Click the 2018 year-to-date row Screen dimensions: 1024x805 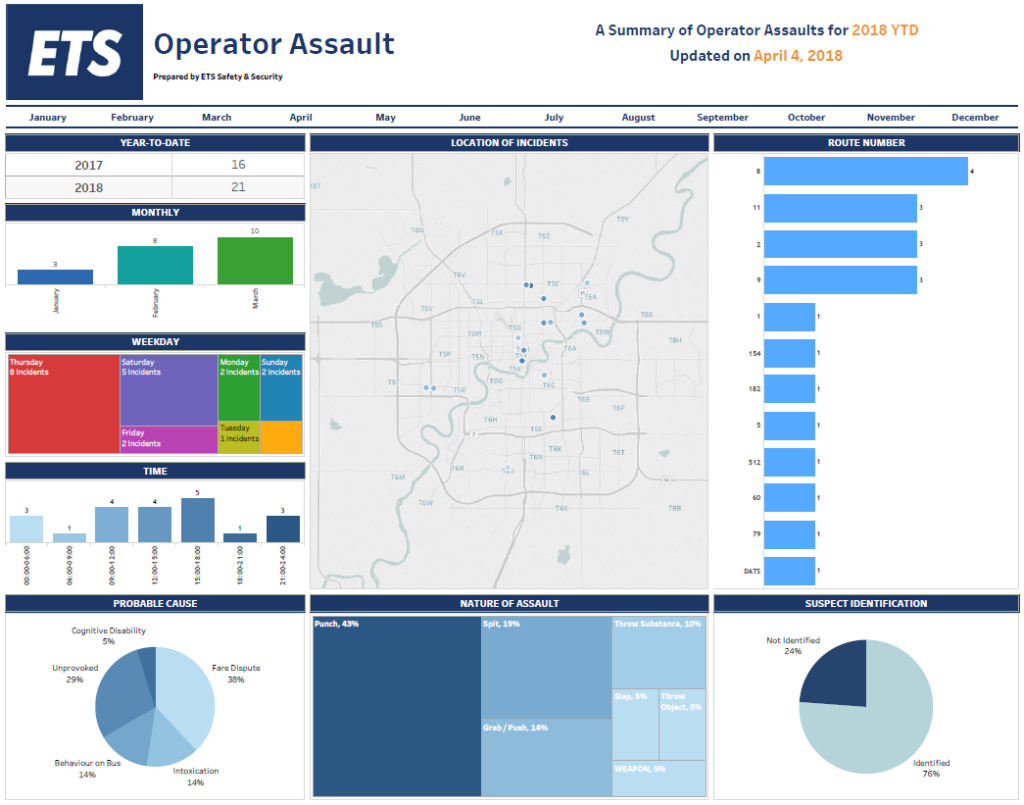(154, 187)
